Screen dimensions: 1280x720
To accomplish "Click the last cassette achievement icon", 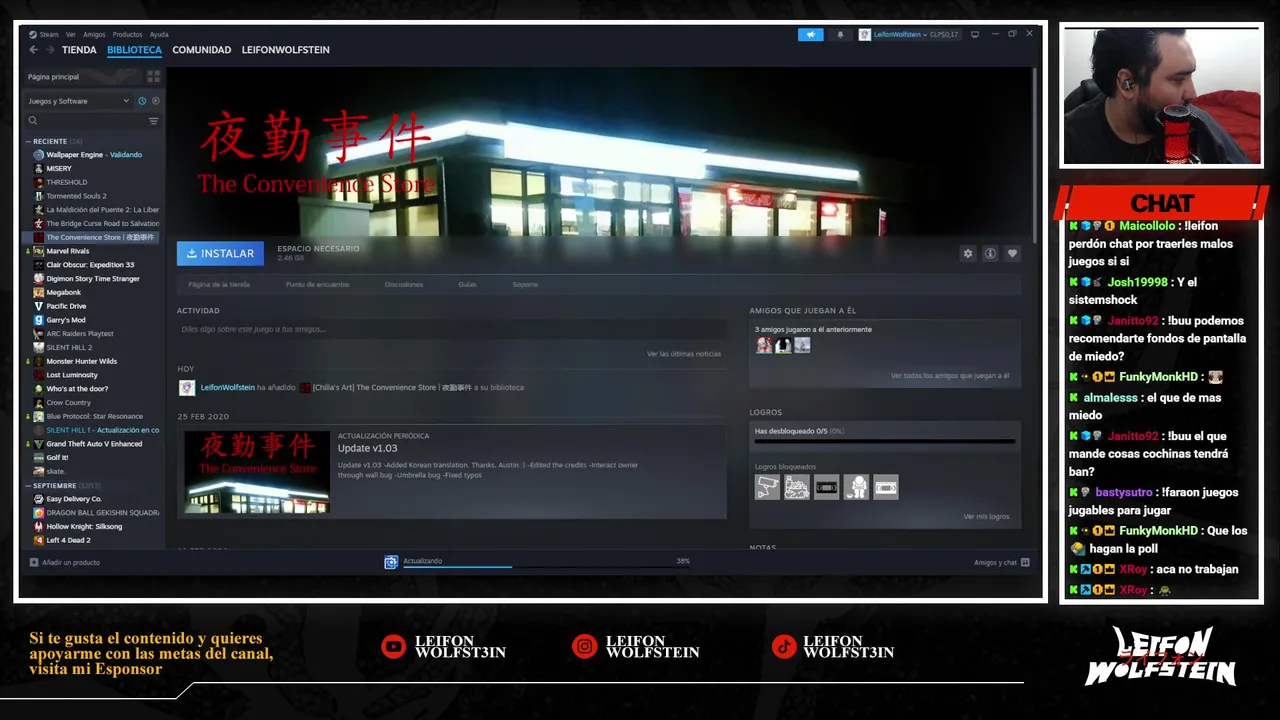I will tap(886, 487).
